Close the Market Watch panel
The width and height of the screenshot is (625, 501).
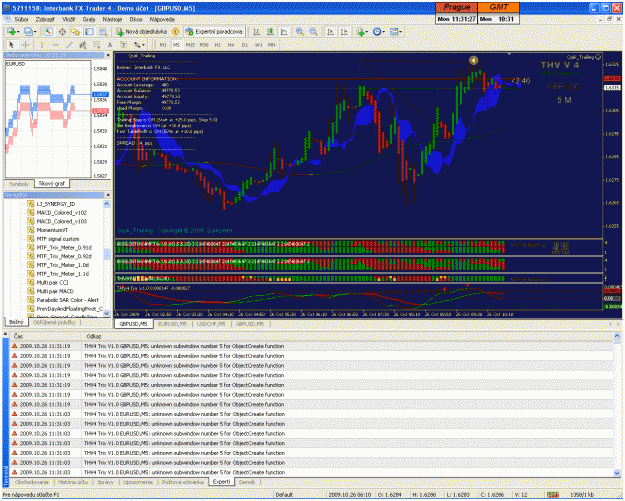[108, 55]
